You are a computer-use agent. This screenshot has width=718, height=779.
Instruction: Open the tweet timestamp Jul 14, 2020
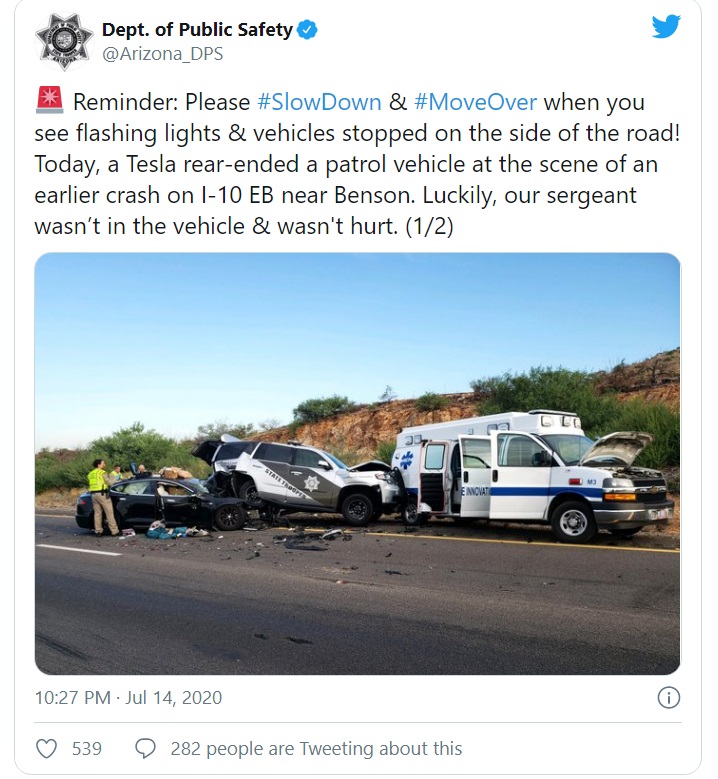pyautogui.click(x=129, y=697)
